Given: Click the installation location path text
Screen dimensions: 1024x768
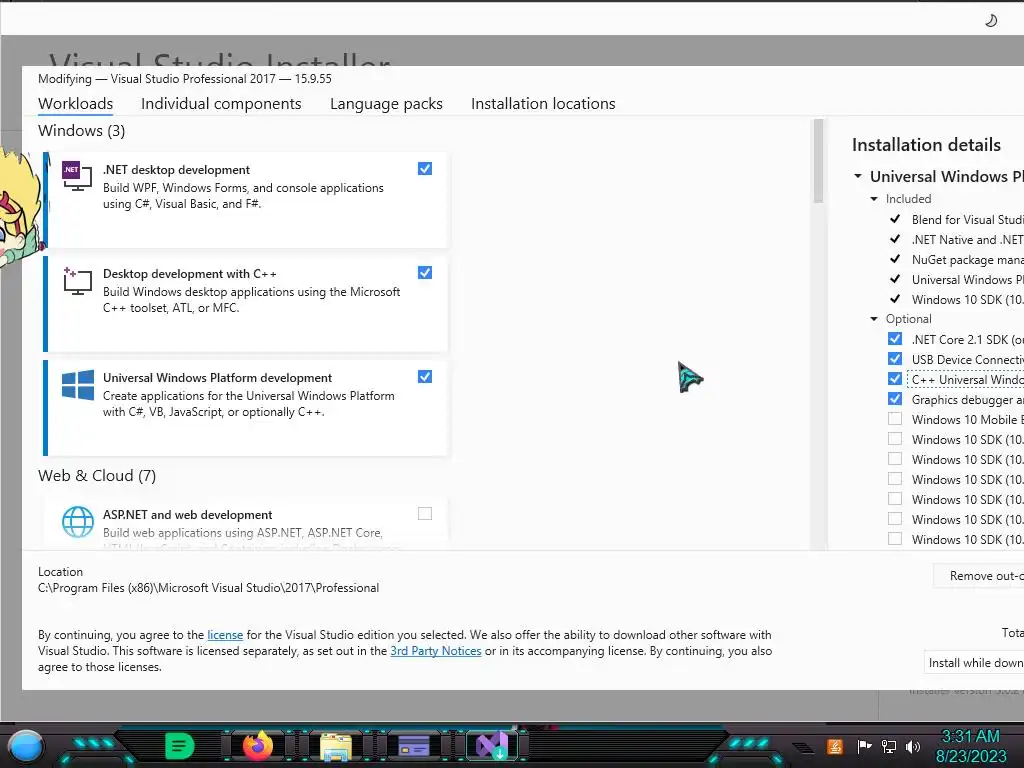Looking at the screenshot, I should coord(208,588).
